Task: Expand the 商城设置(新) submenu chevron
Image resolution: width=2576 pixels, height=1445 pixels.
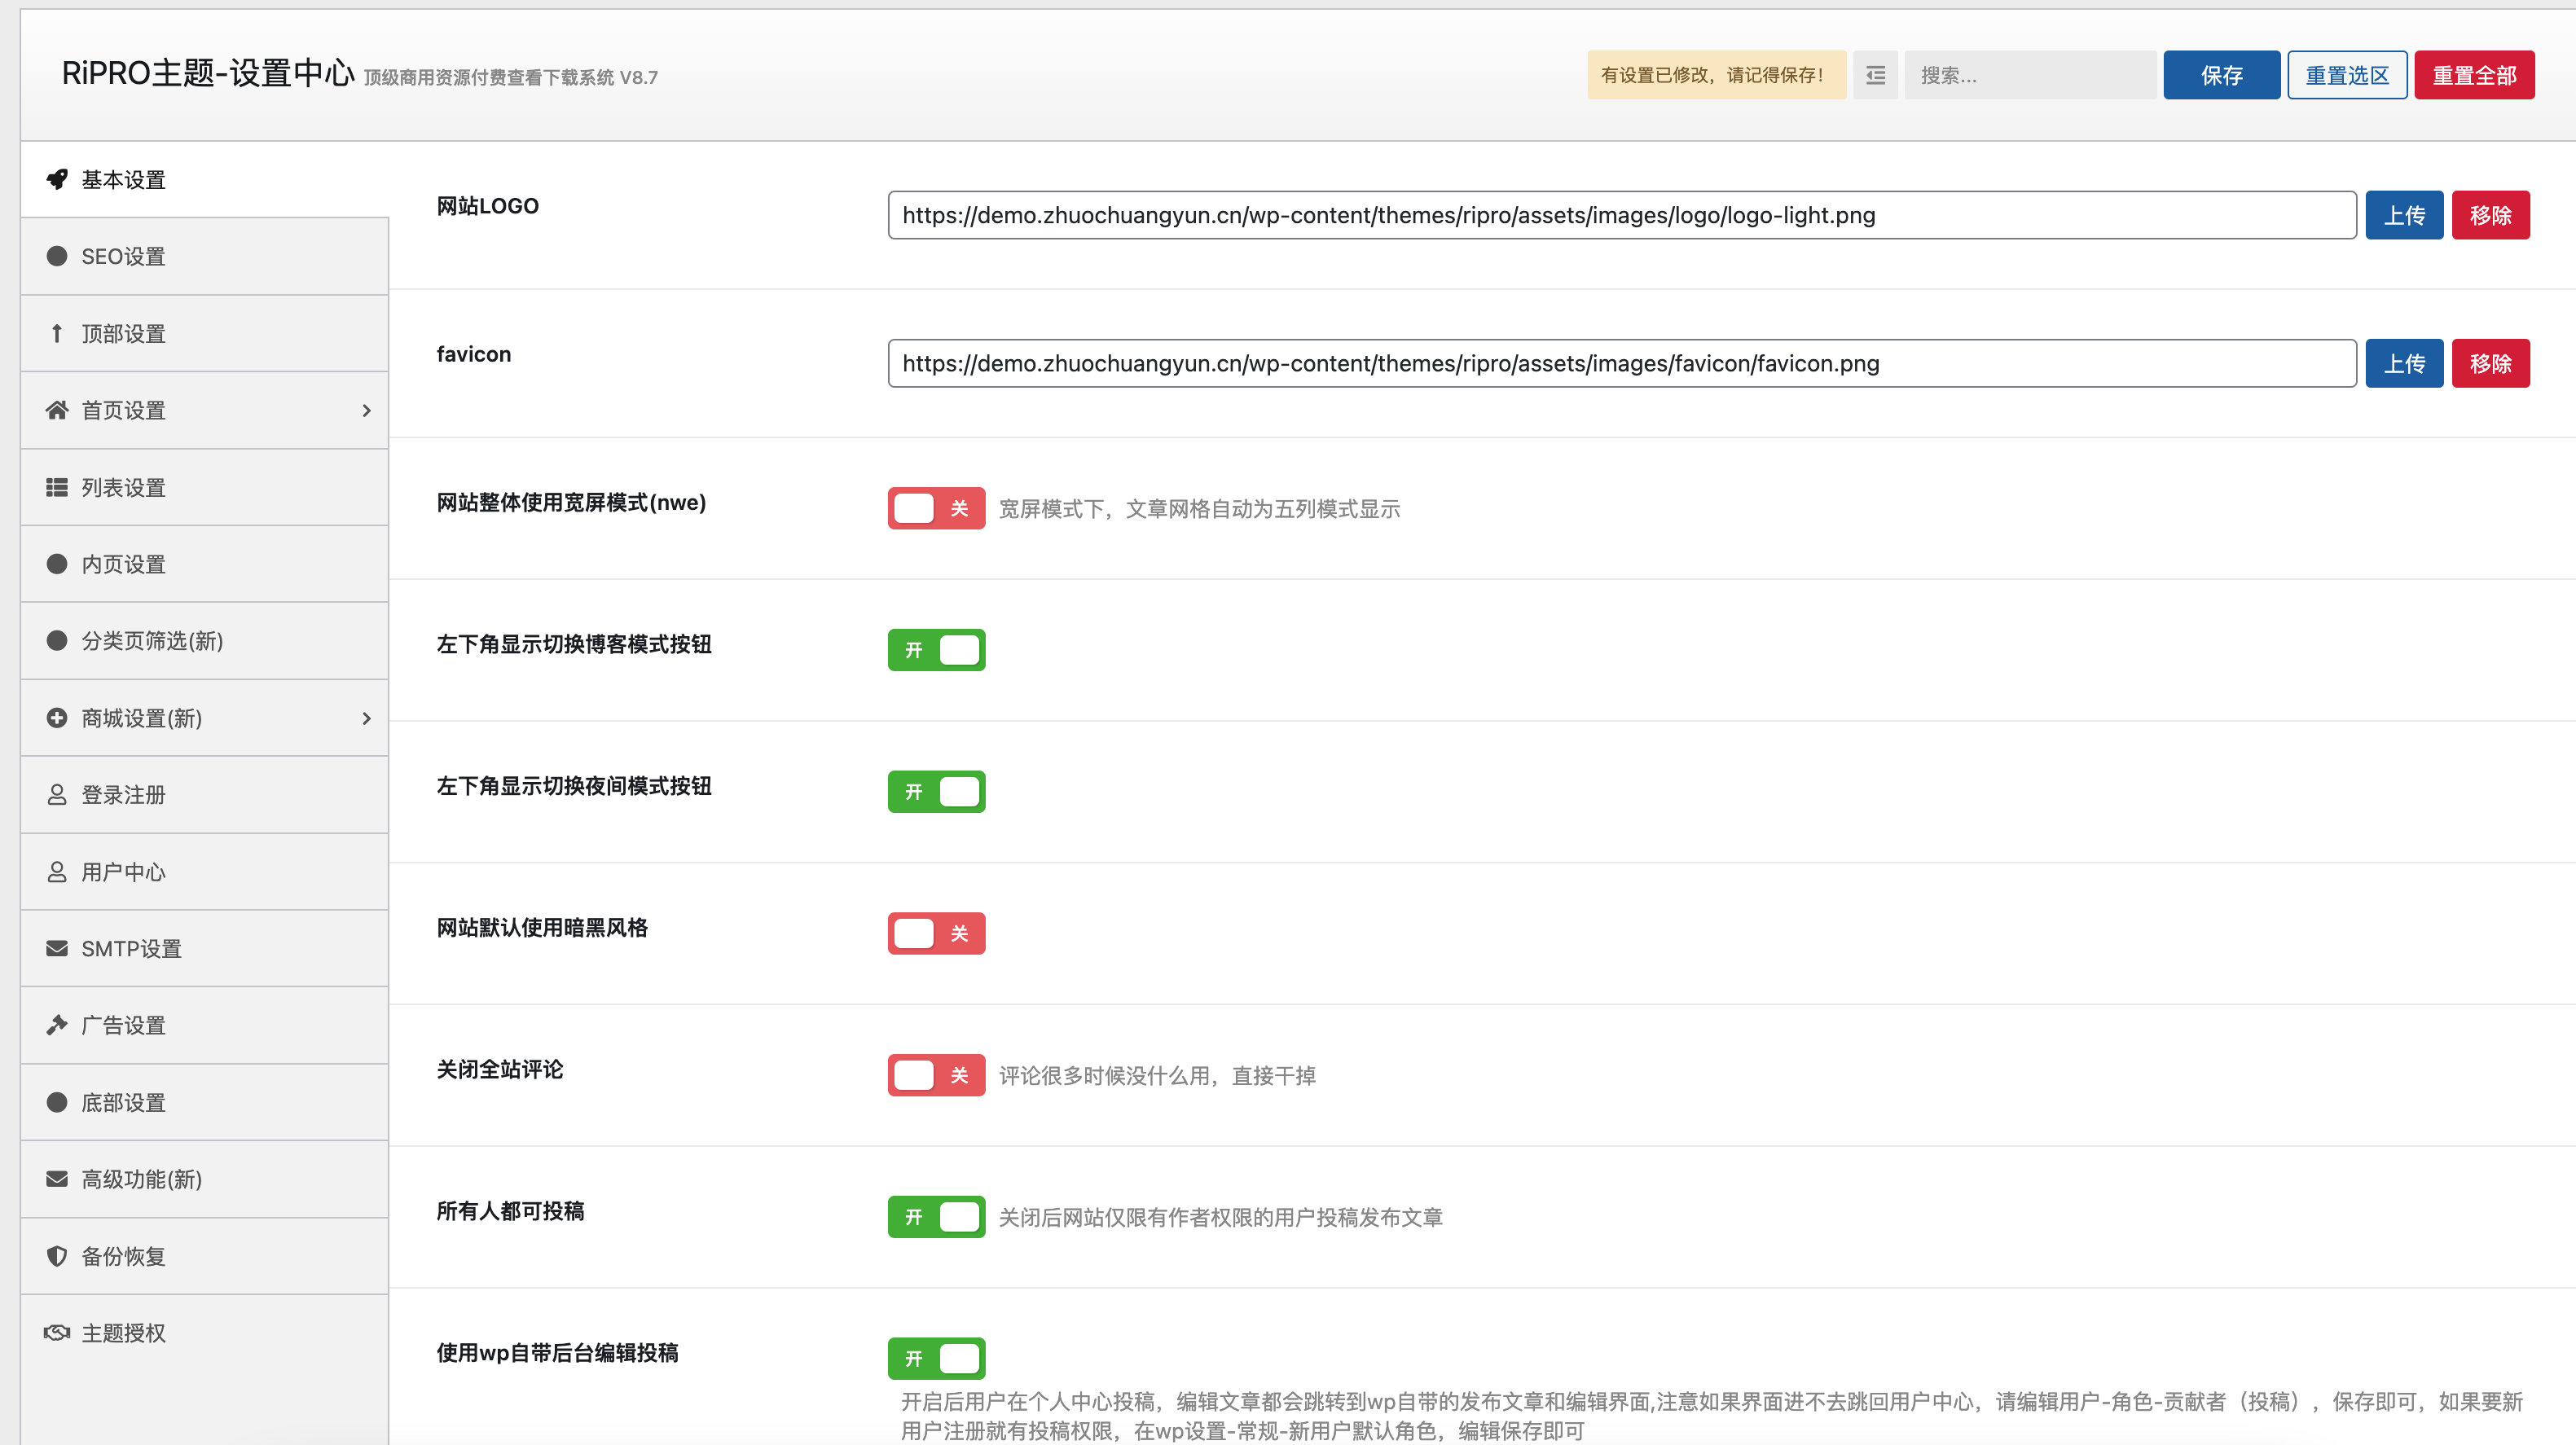Action: coord(366,718)
